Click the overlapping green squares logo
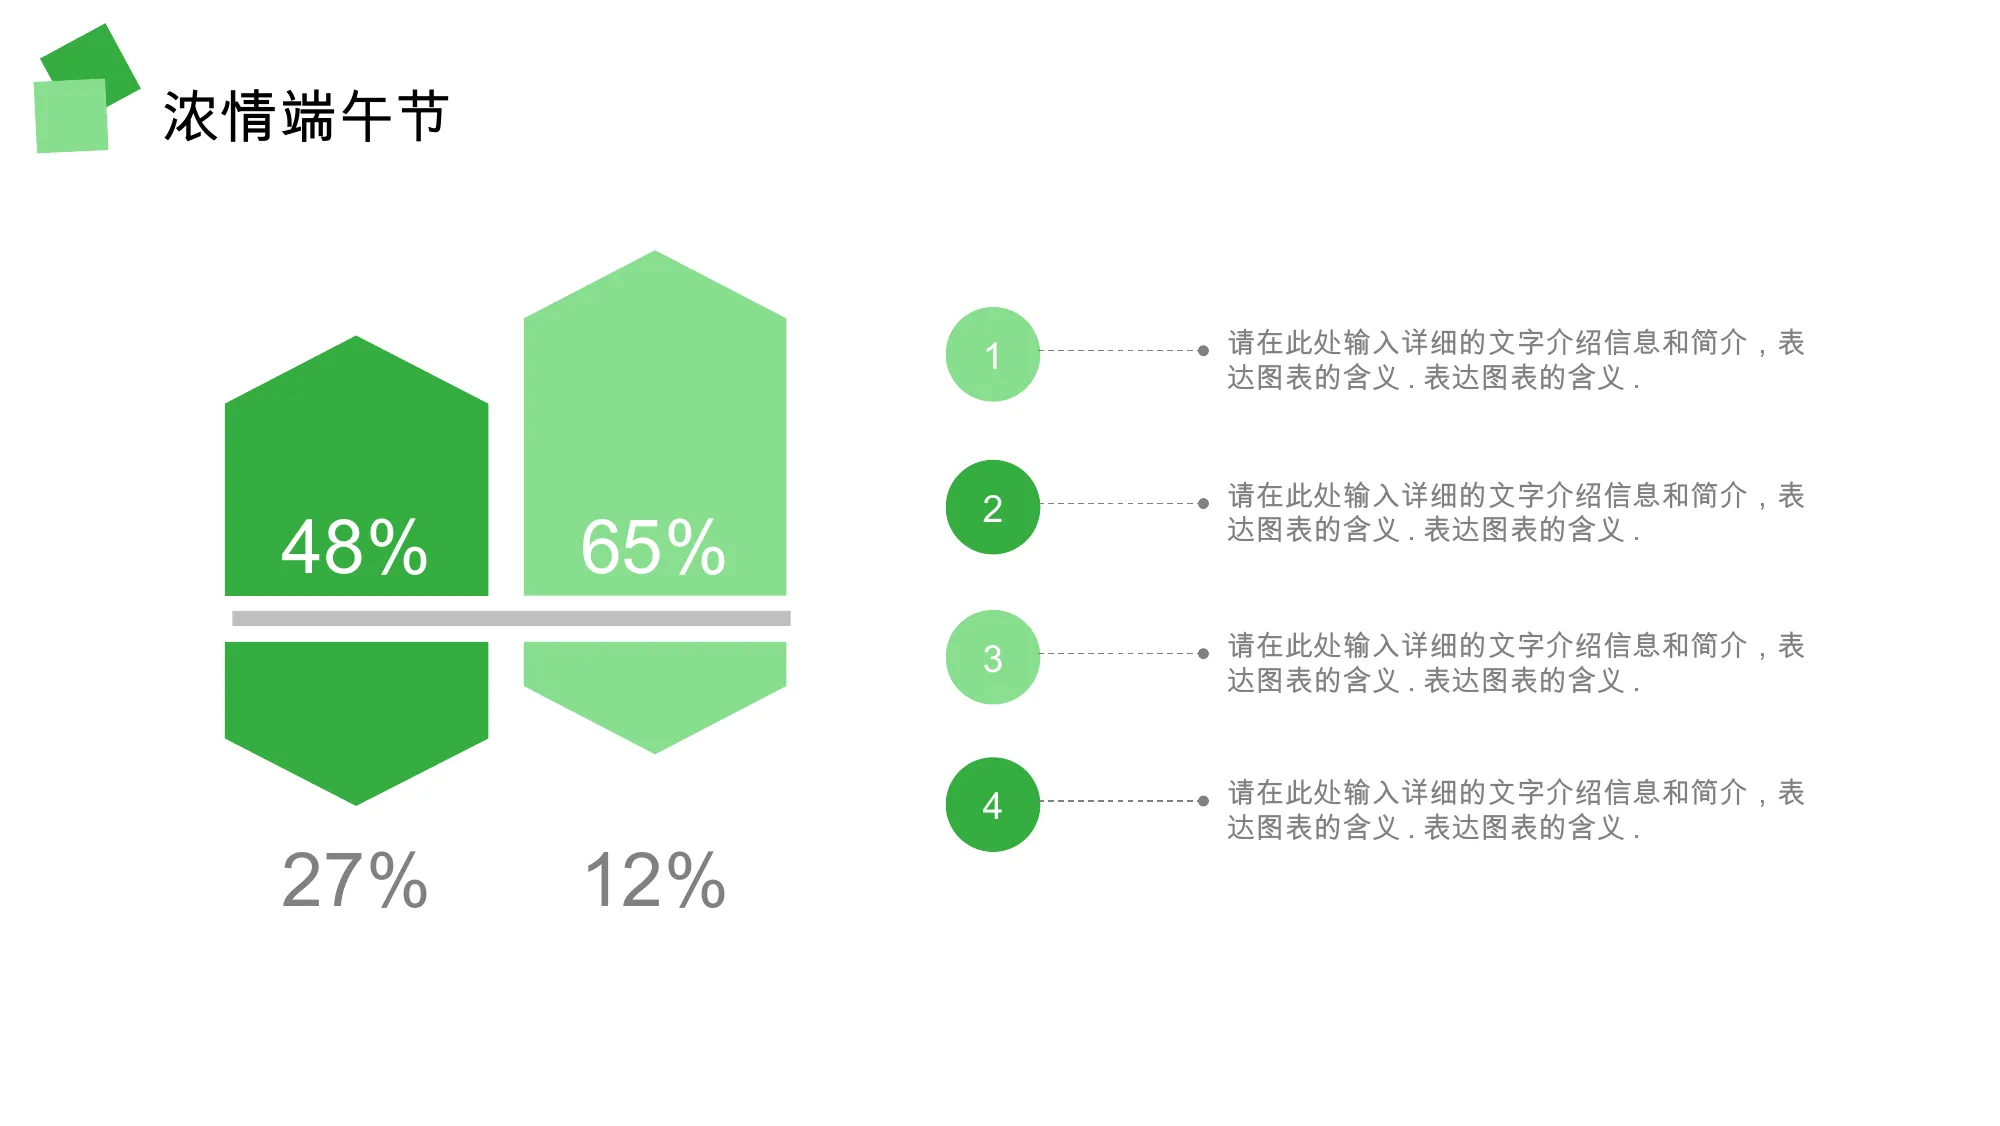Screen dimensions: 2000x1126 point(87,89)
